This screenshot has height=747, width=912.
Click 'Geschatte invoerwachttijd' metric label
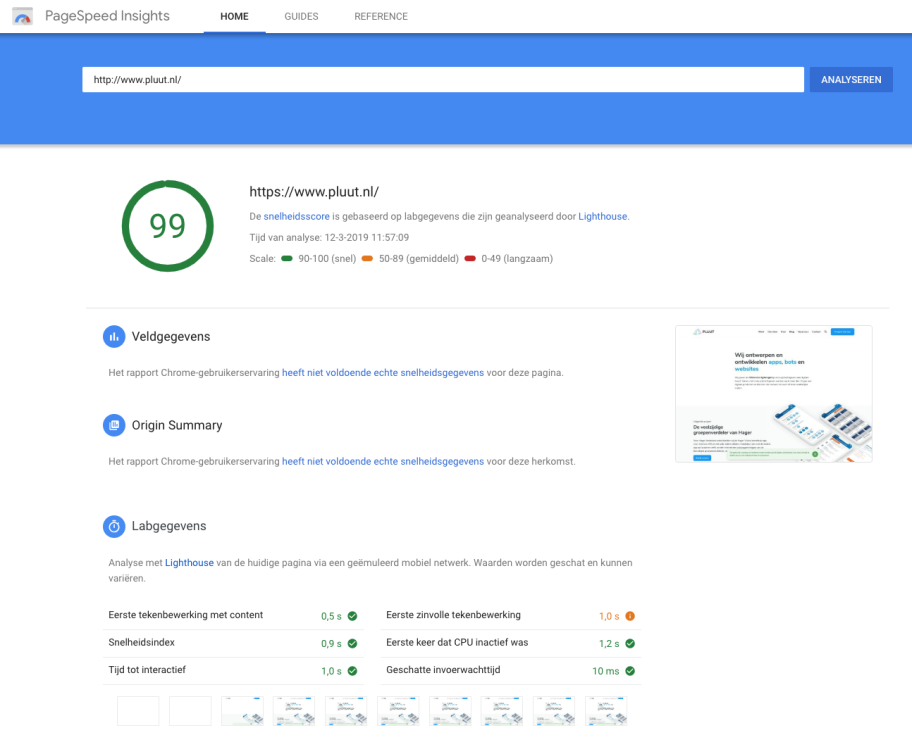pos(443,670)
